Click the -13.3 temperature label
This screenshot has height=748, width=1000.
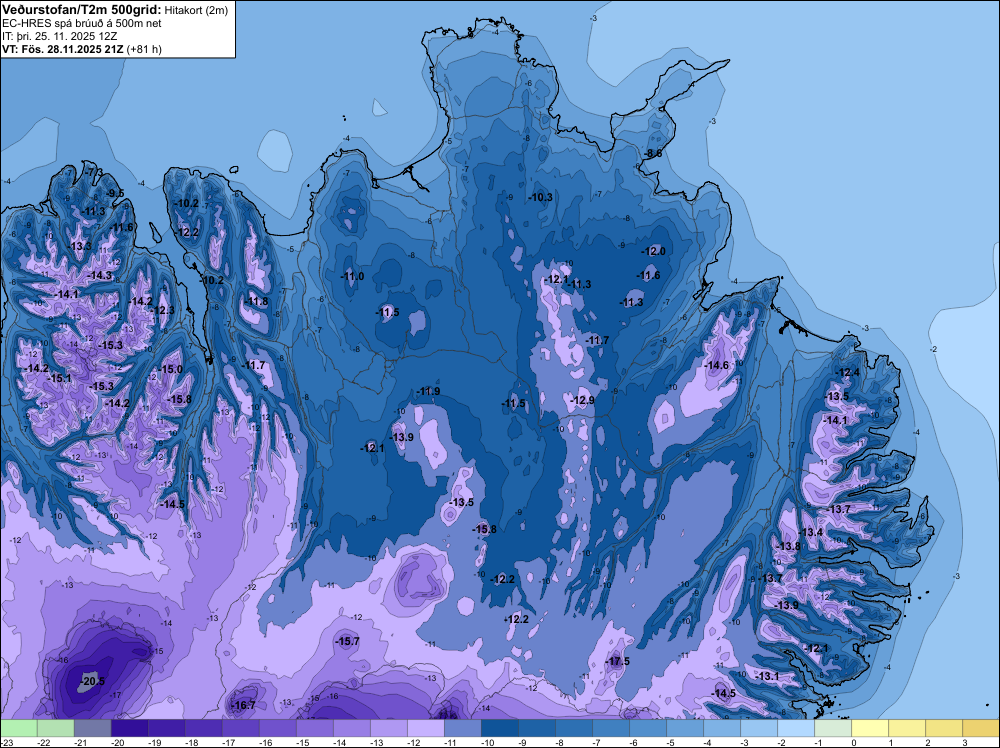tap(80, 246)
